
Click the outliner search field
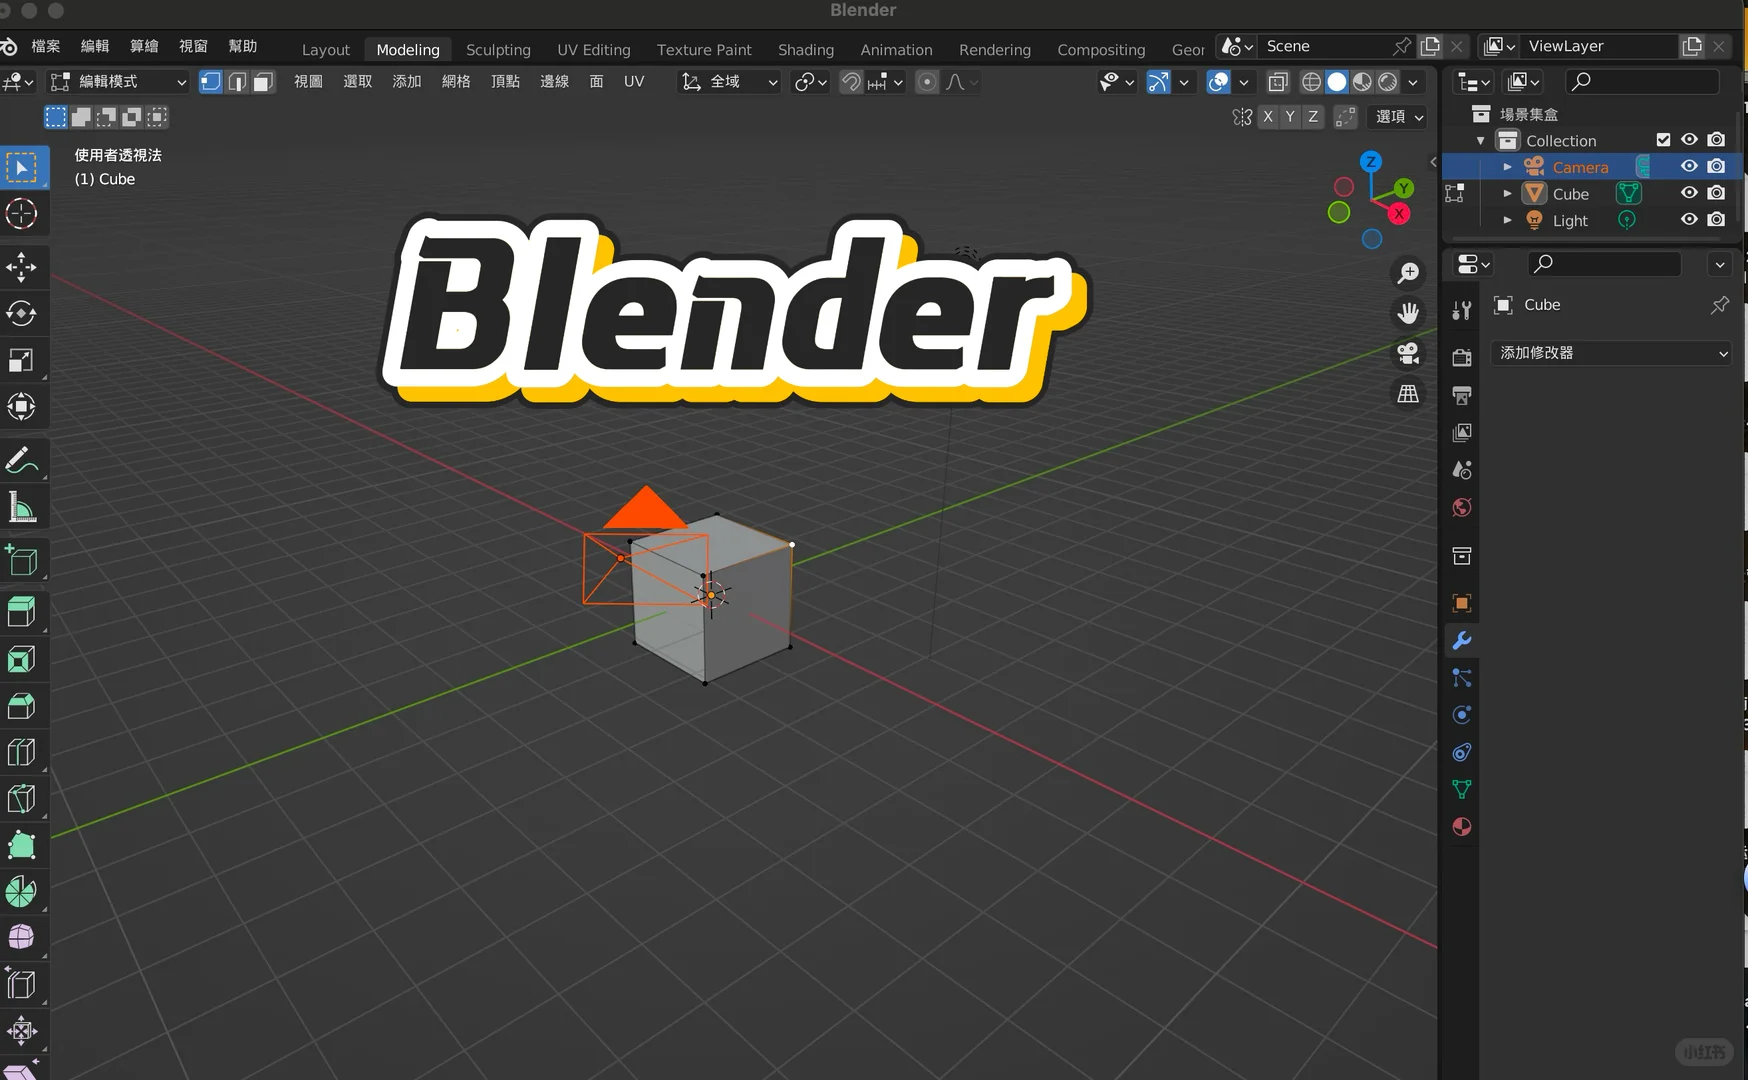pos(1642,81)
